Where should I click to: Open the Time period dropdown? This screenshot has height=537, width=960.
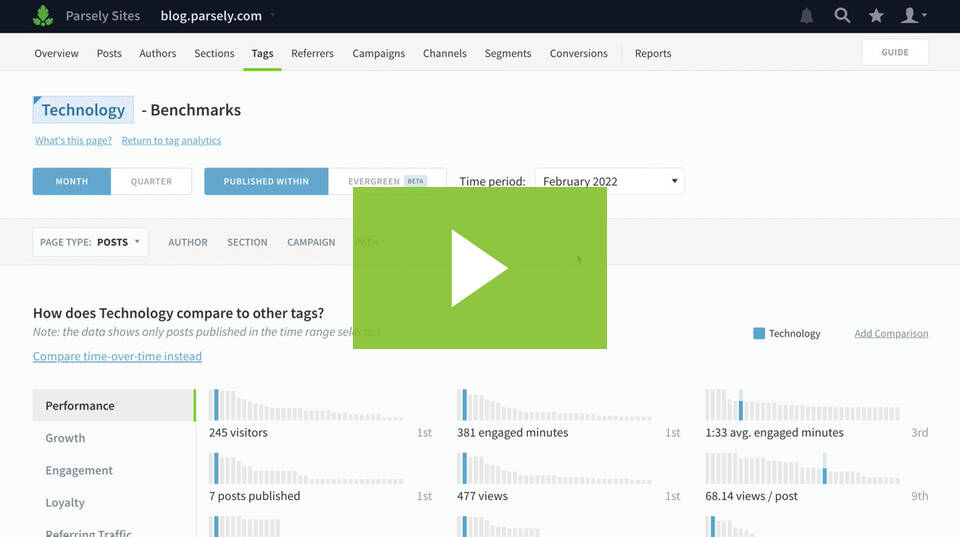[609, 181]
